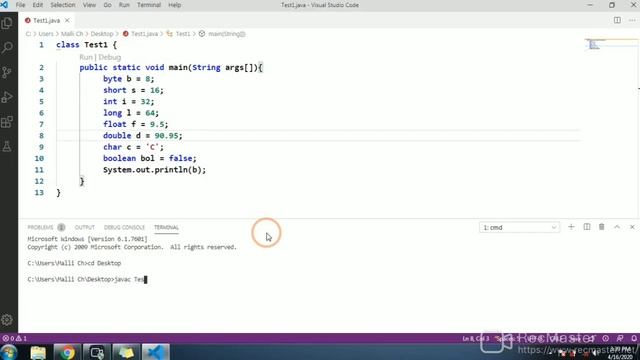Switch to the Debug Console tab

pos(124,227)
